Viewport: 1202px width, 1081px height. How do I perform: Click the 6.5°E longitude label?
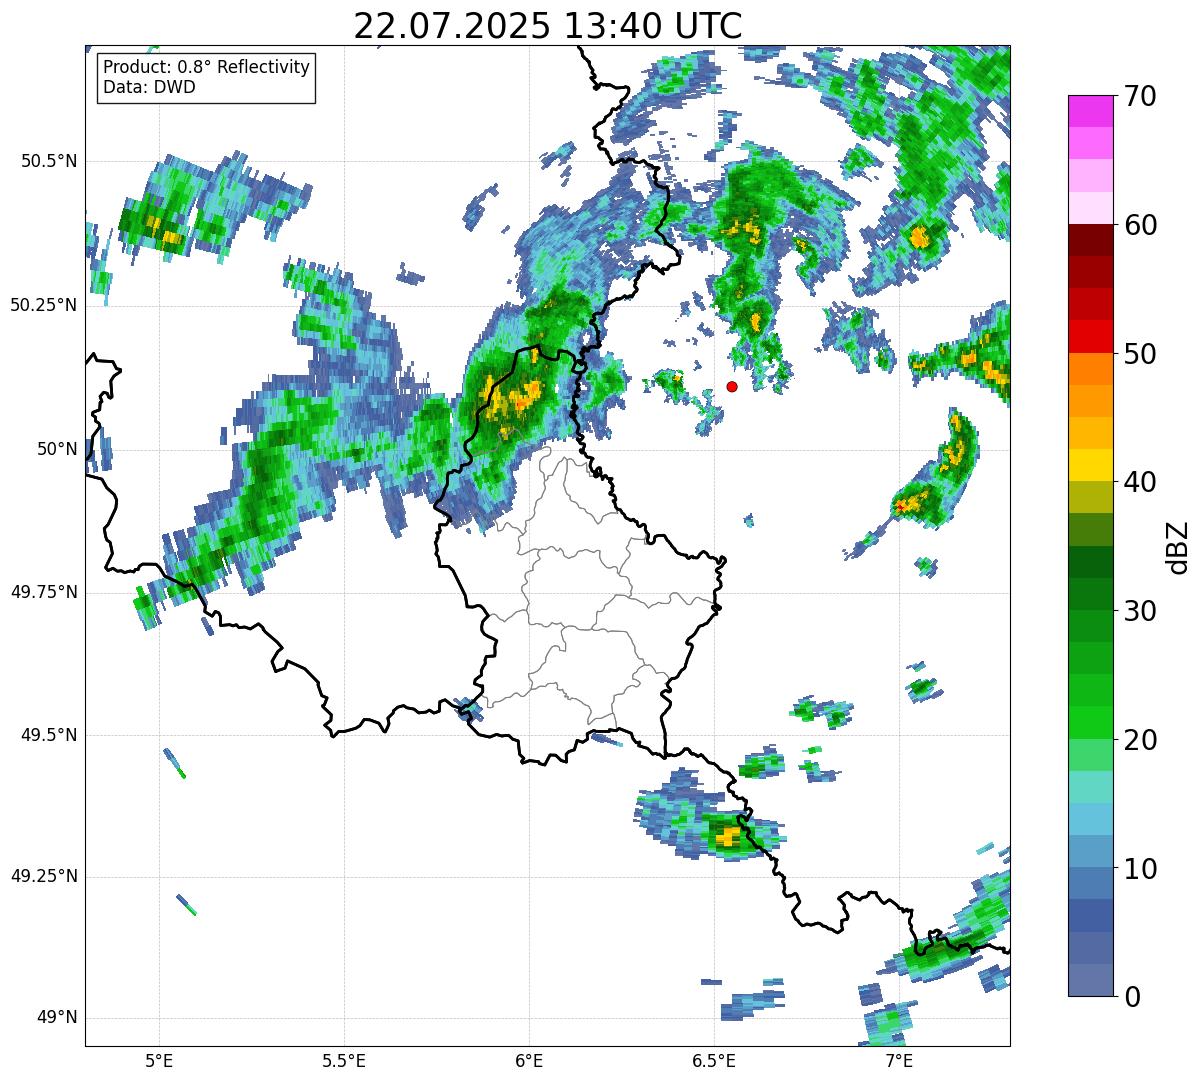pyautogui.click(x=714, y=1060)
